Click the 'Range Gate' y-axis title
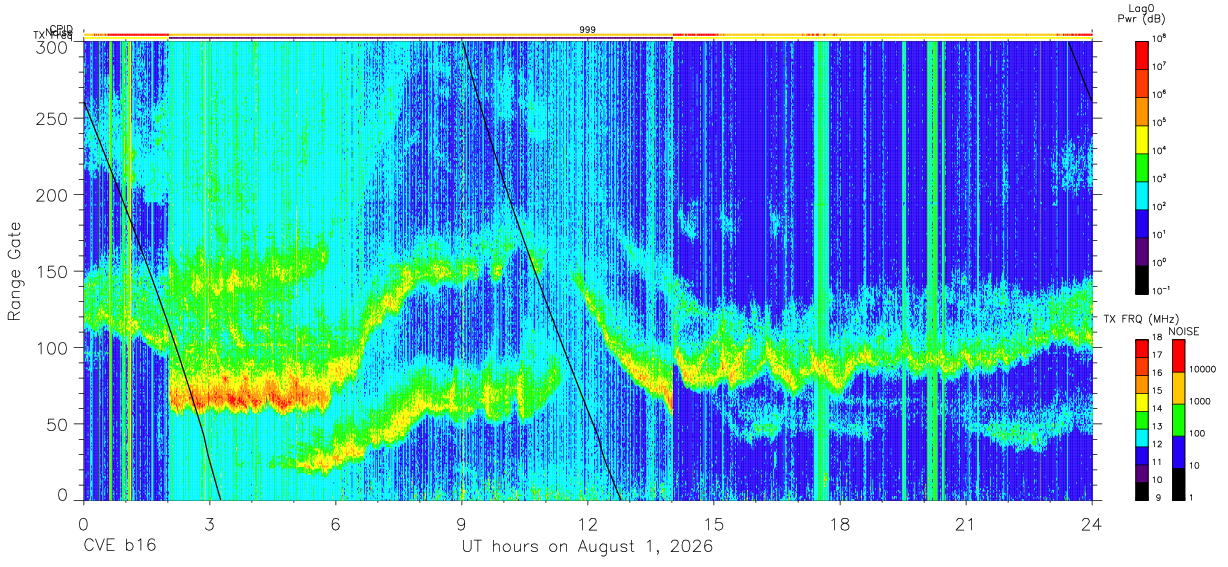The width and height of the screenshot is (1228, 567). (15, 271)
